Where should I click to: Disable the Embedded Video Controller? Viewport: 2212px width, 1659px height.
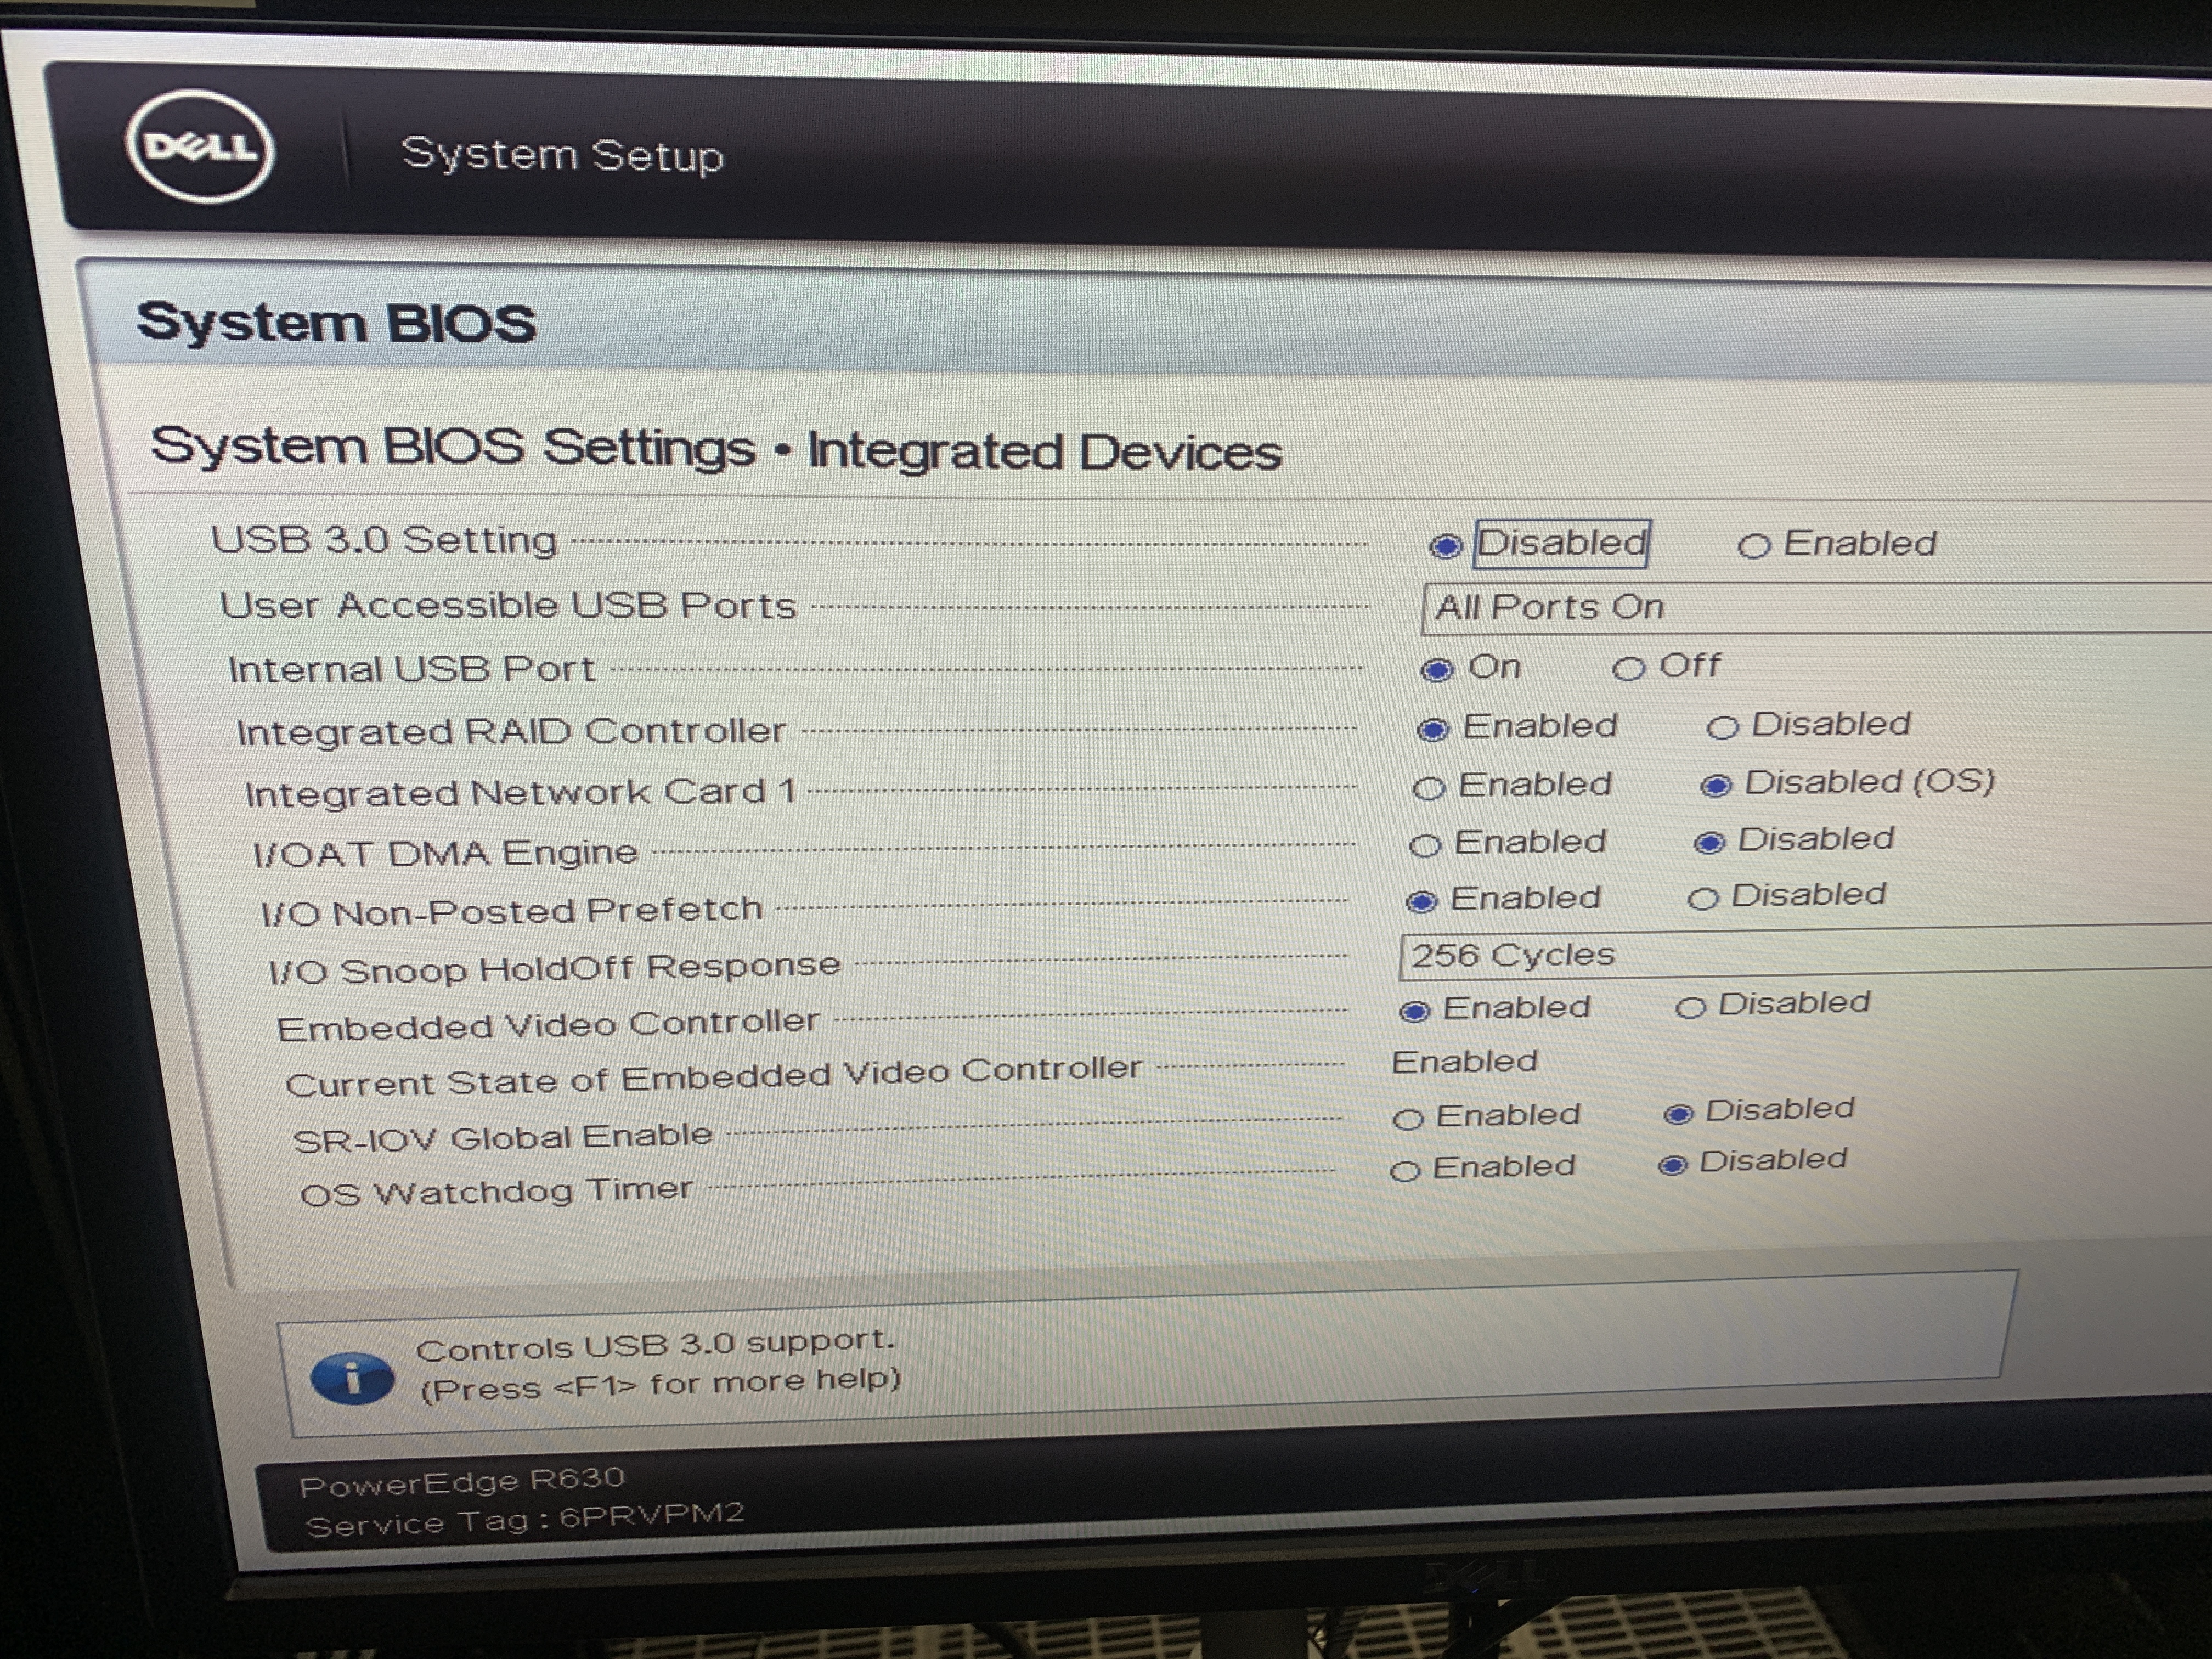coord(1690,1007)
